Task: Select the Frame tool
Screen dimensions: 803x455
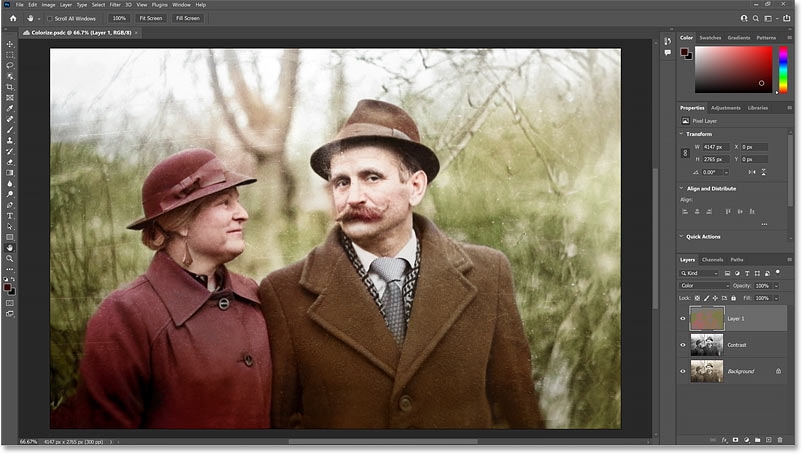Action: 10,98
